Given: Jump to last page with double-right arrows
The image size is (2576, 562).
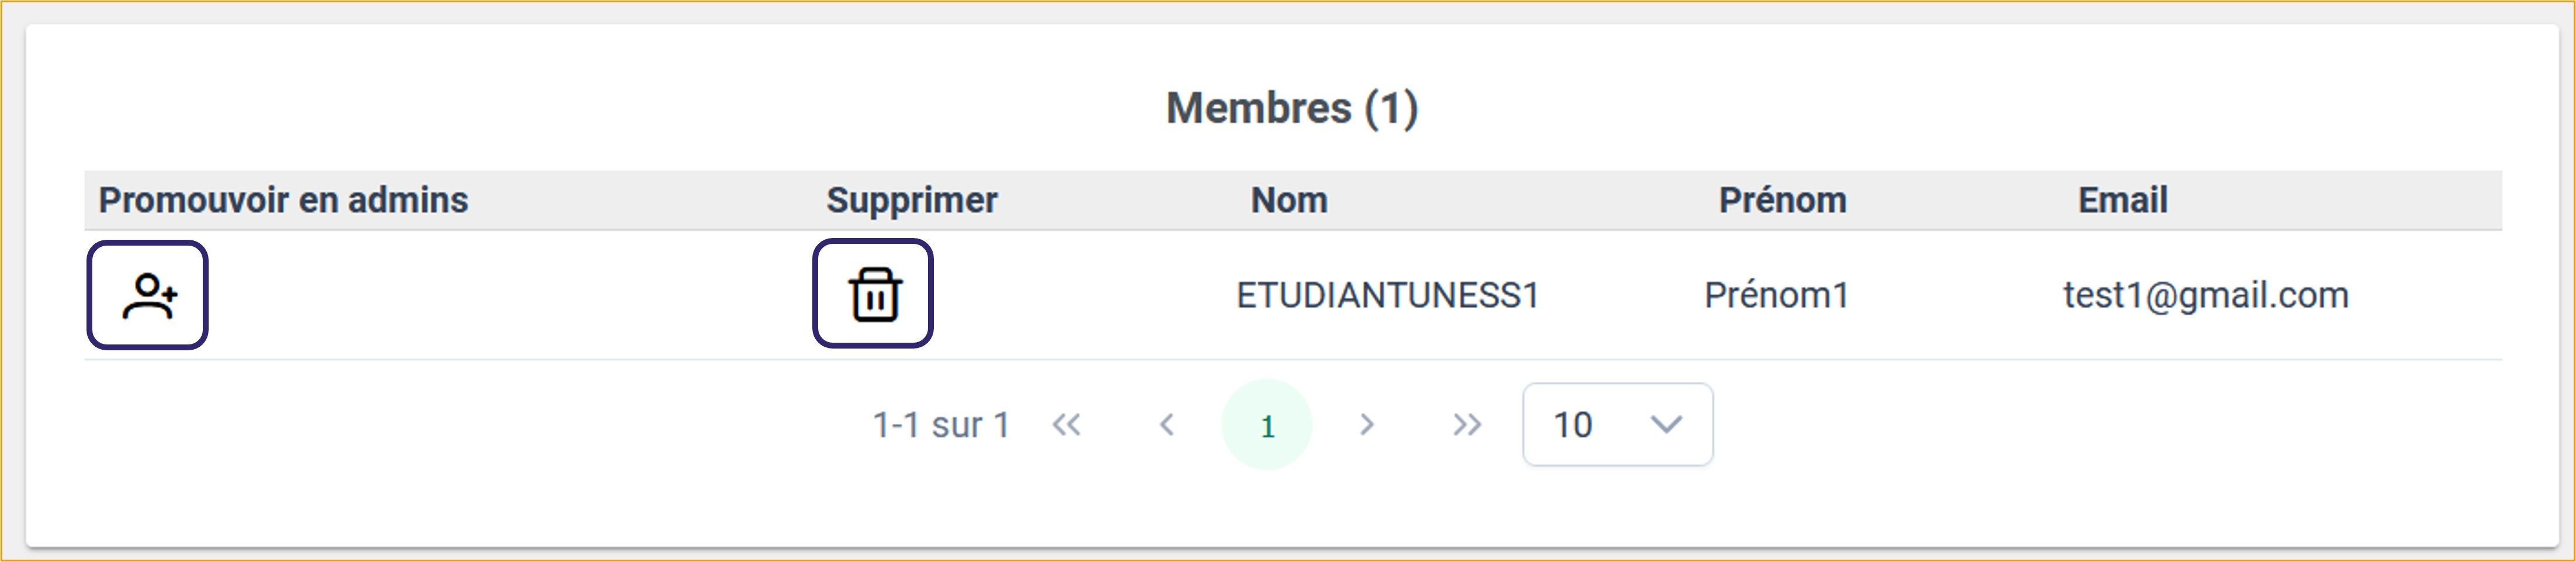Looking at the screenshot, I should pyautogui.click(x=1467, y=425).
